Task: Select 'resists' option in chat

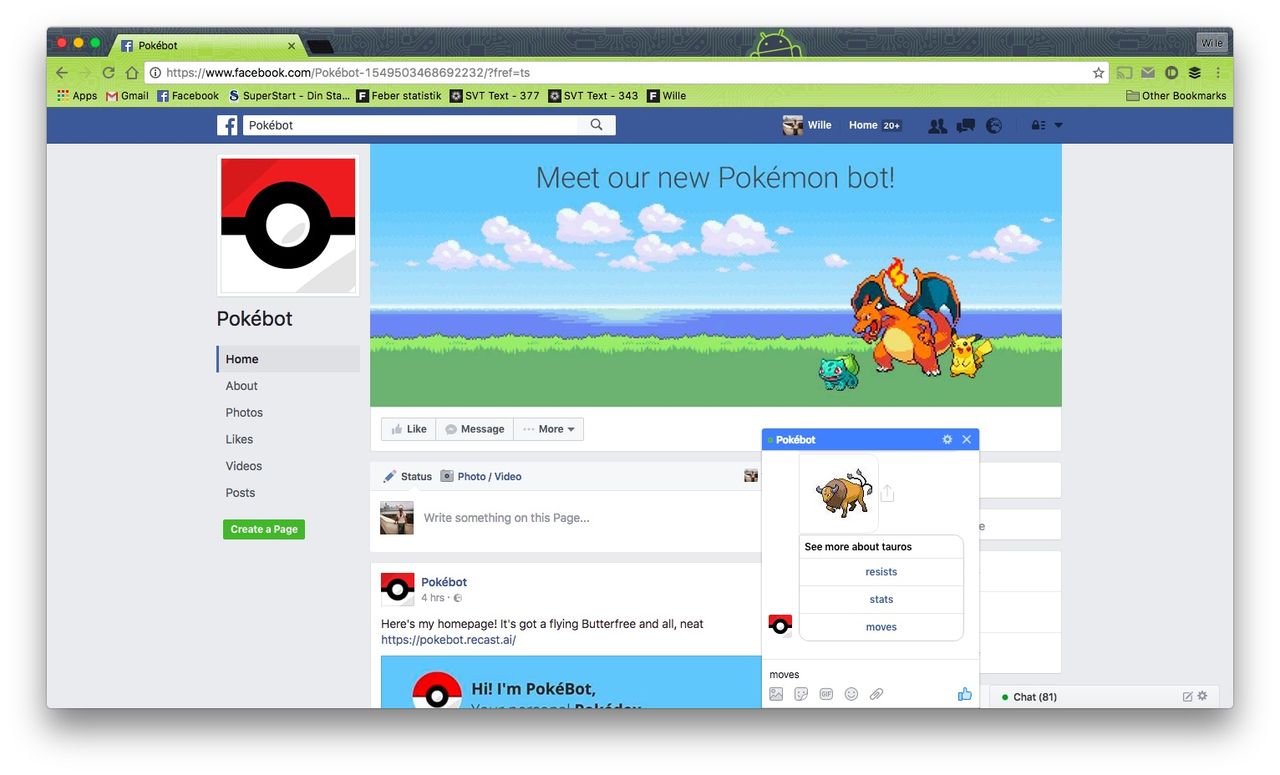Action: (x=881, y=572)
